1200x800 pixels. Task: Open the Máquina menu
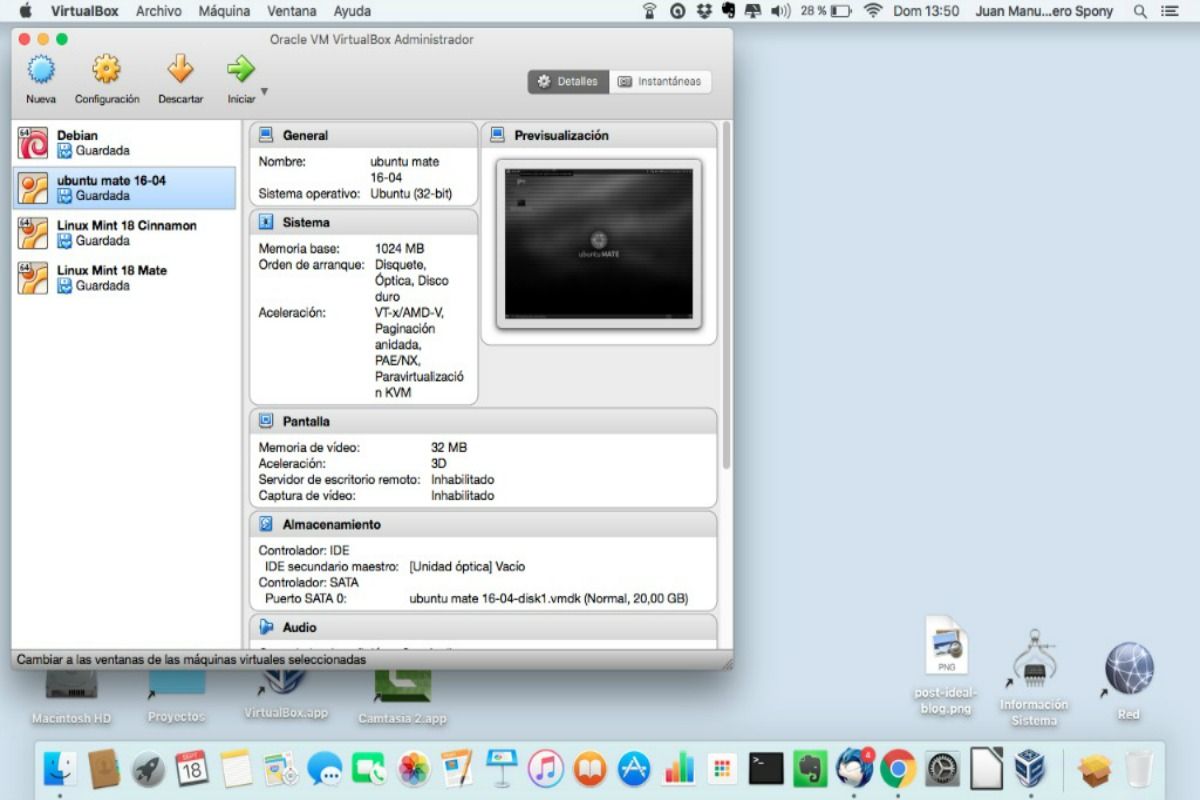[224, 12]
